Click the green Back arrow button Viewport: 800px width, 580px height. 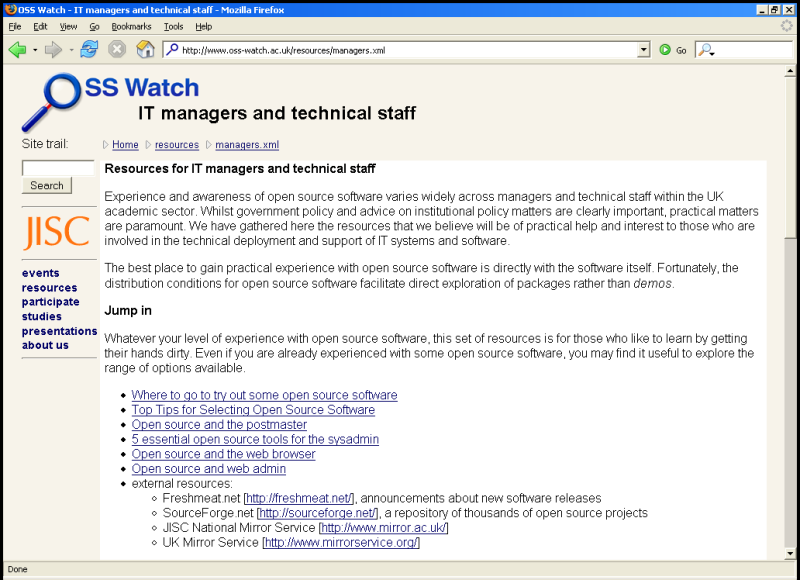(x=17, y=50)
